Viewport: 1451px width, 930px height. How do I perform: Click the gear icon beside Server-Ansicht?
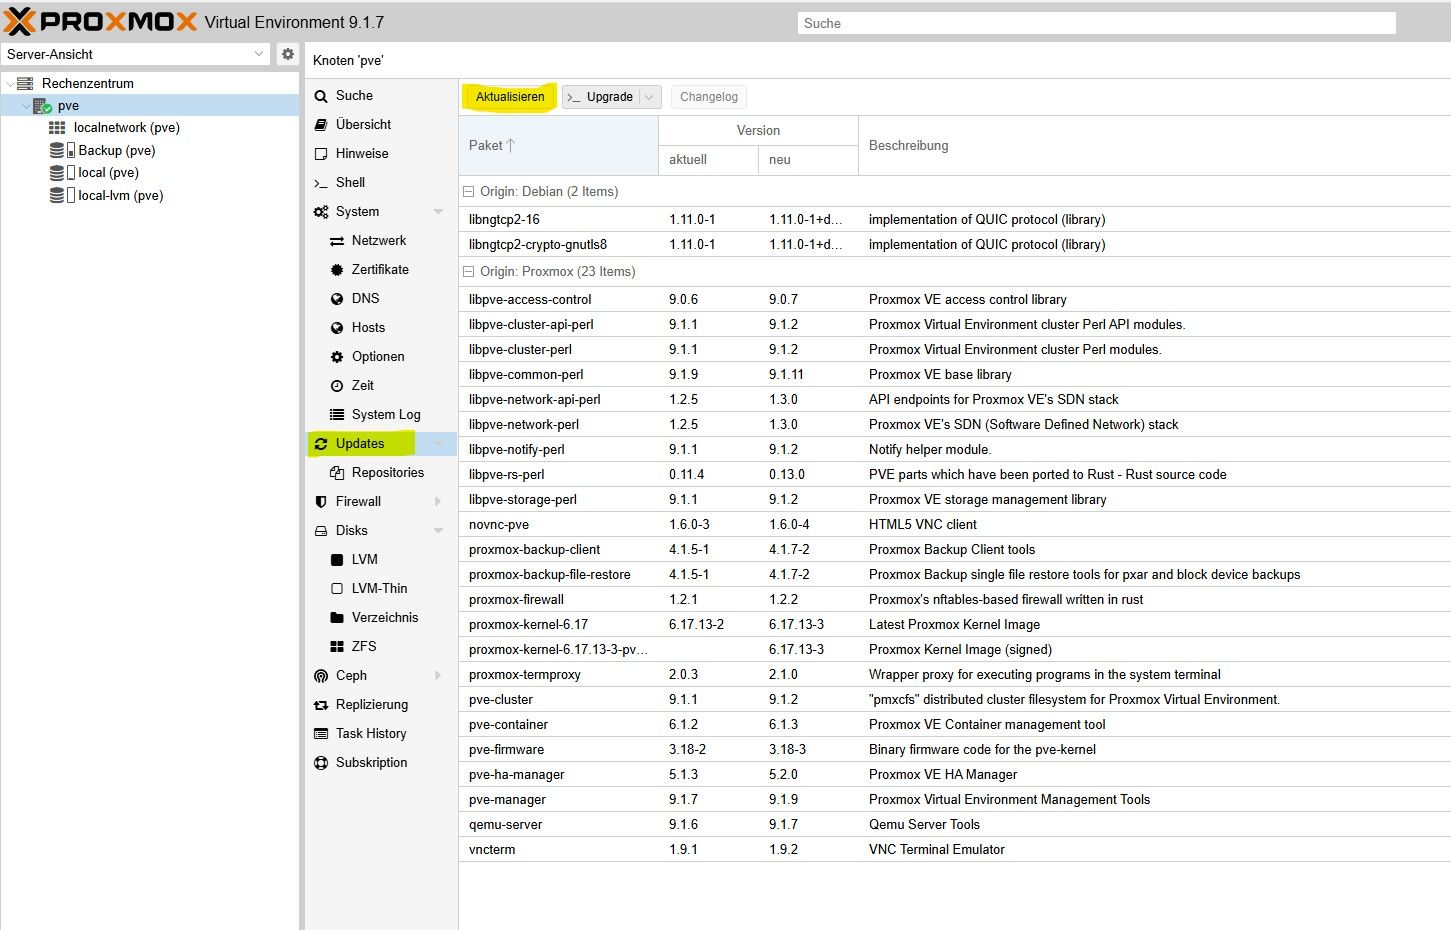tap(288, 54)
